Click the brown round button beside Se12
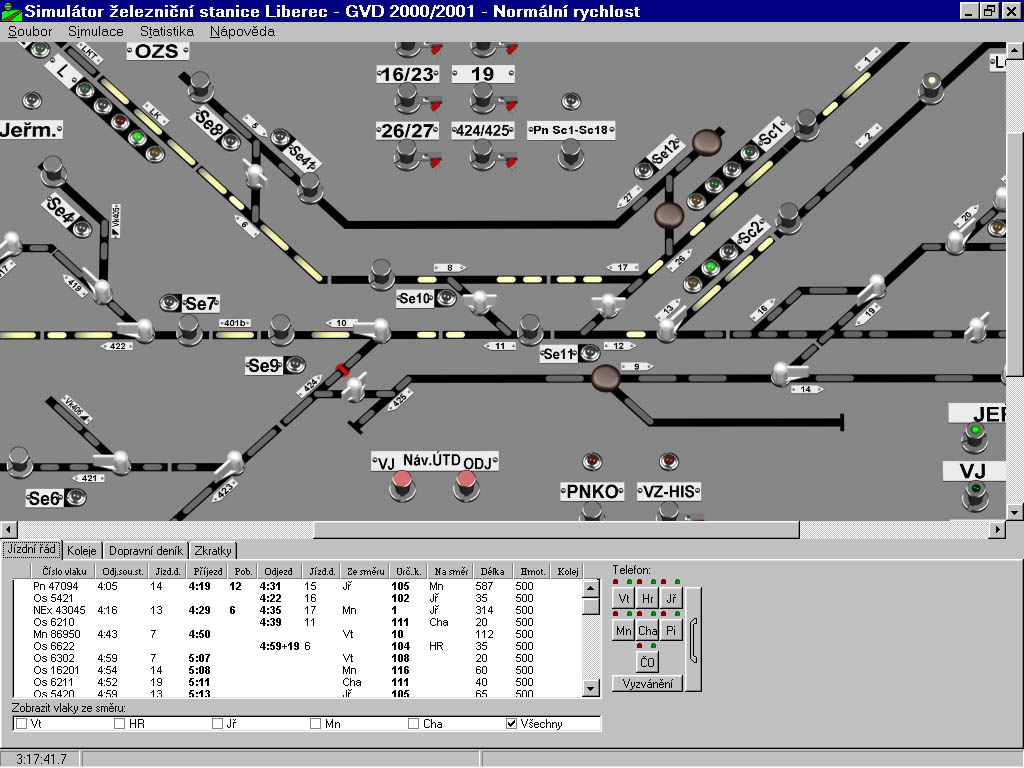The image size is (1024, 768). [x=709, y=141]
